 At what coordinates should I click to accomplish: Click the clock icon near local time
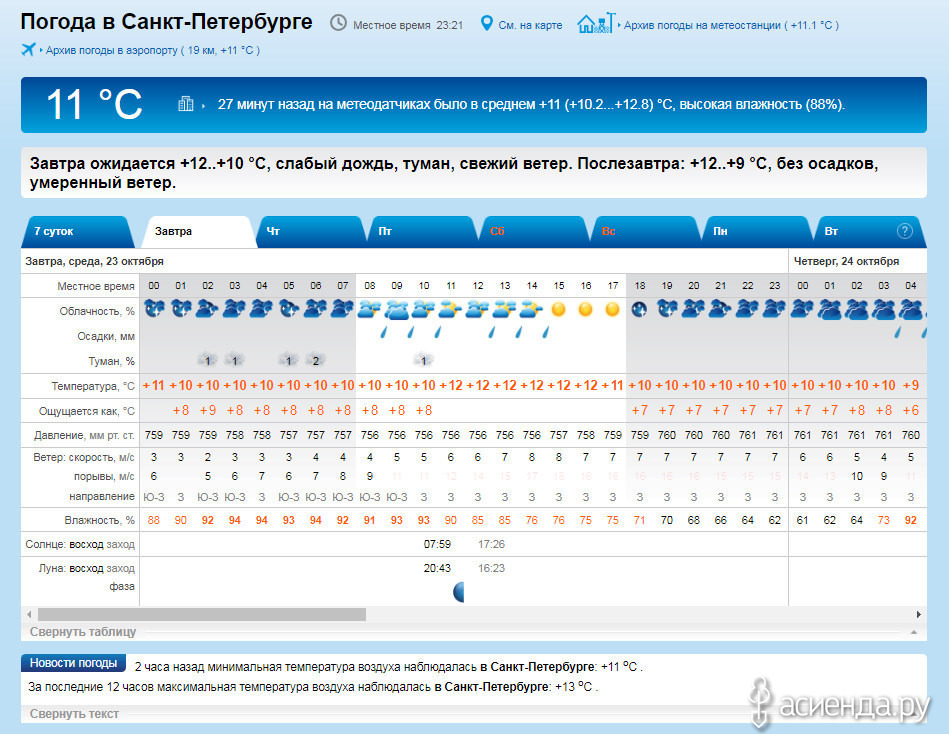click(338, 24)
